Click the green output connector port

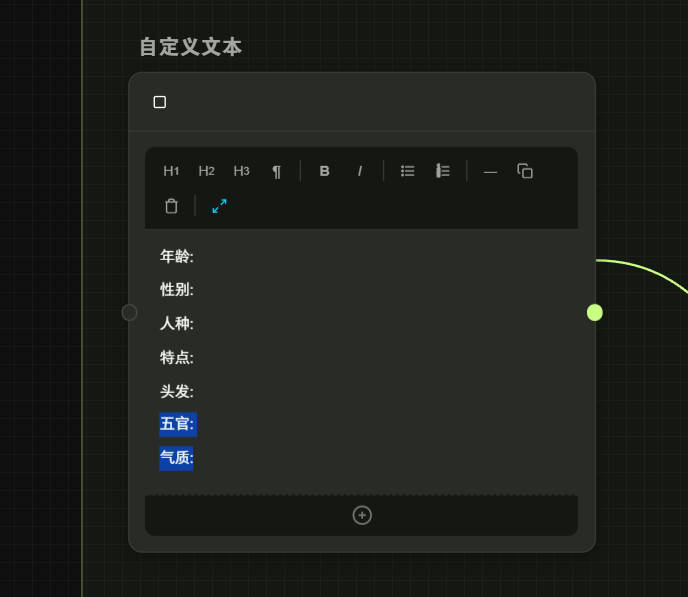tap(595, 312)
